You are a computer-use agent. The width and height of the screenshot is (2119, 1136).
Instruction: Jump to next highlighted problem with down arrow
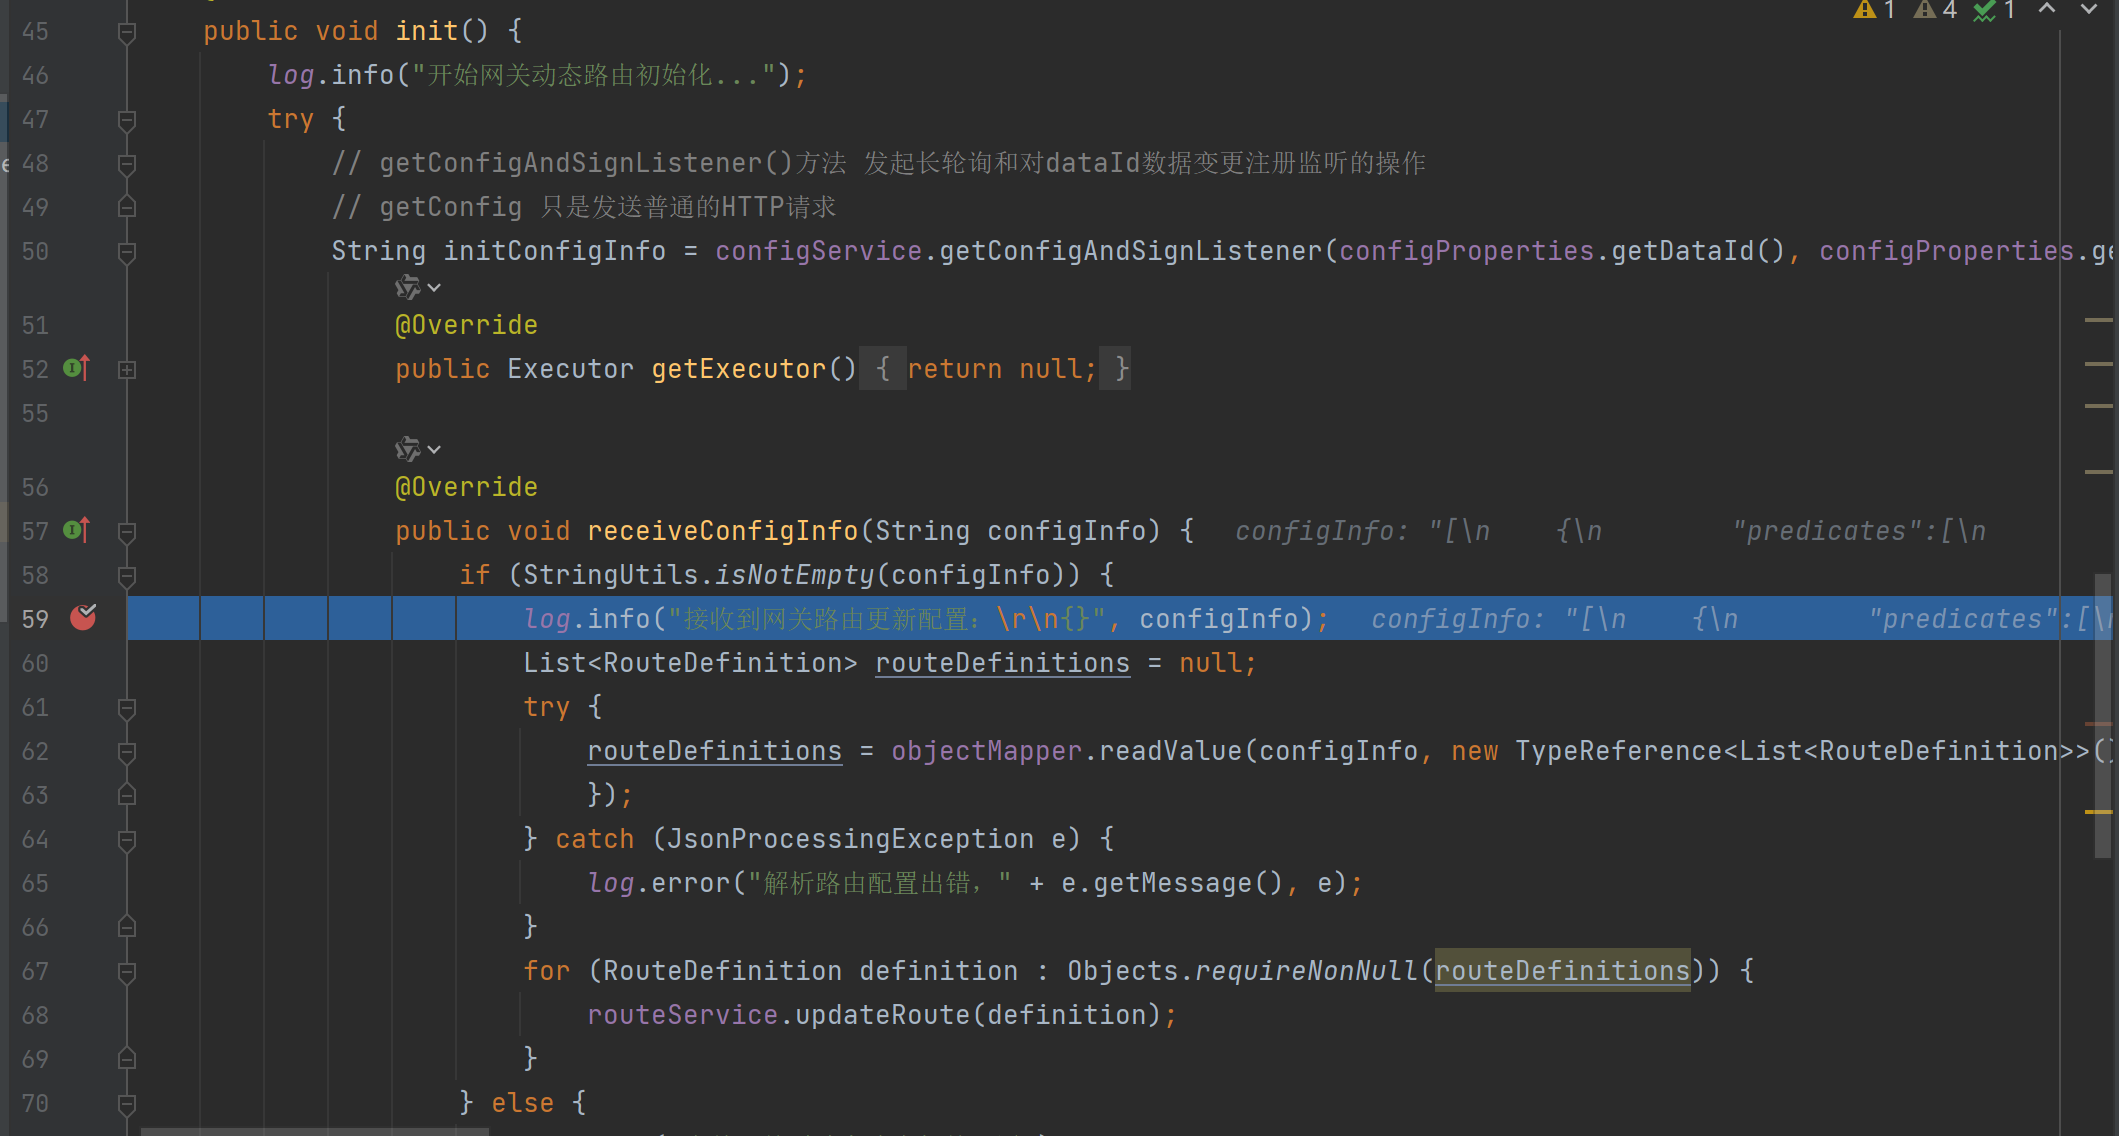[x=2089, y=9]
